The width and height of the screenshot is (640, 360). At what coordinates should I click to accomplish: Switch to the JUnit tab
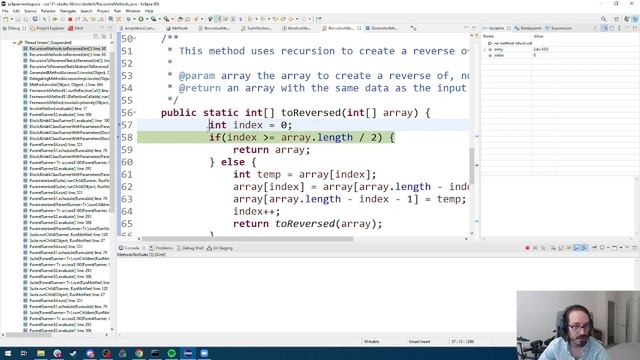click(76, 28)
